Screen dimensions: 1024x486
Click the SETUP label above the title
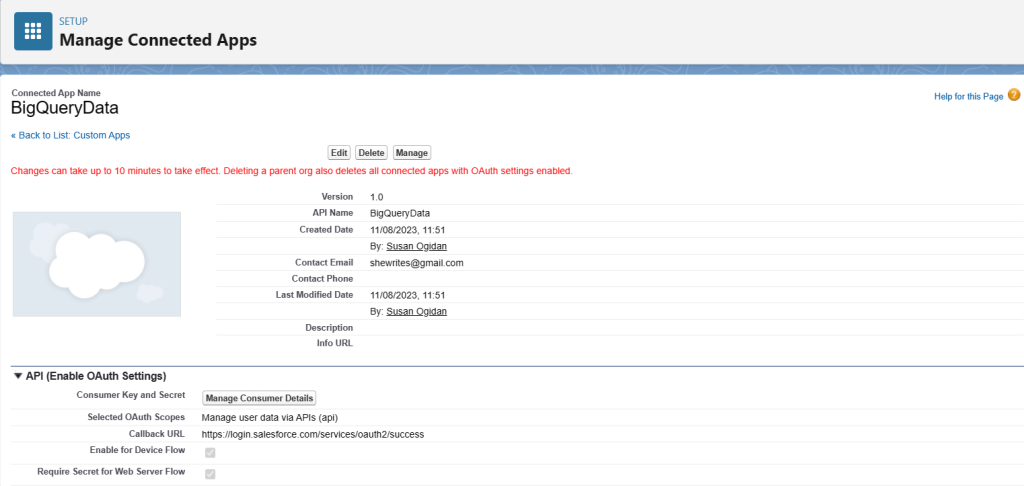[x=73, y=21]
